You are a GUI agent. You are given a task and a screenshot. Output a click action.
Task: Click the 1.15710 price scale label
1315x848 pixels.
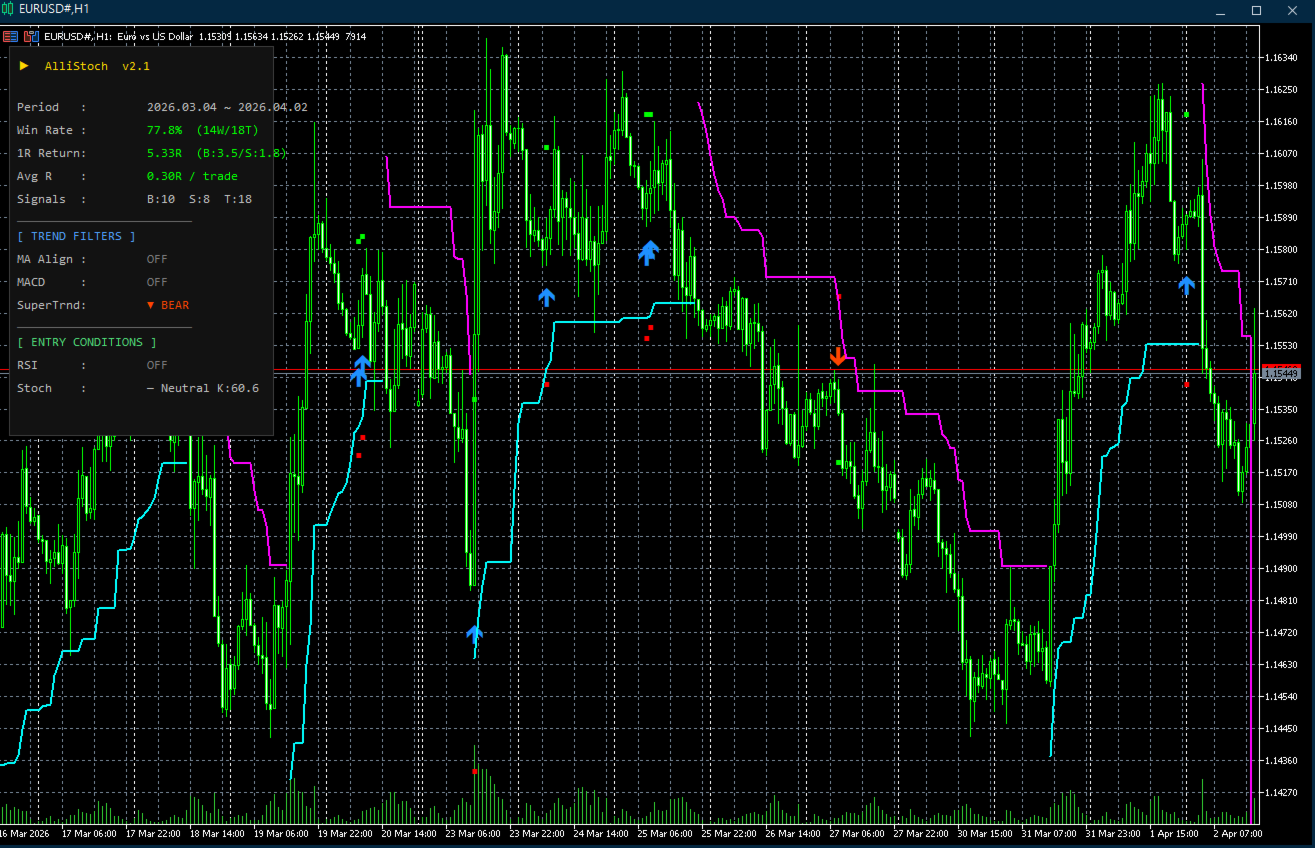point(1281,281)
